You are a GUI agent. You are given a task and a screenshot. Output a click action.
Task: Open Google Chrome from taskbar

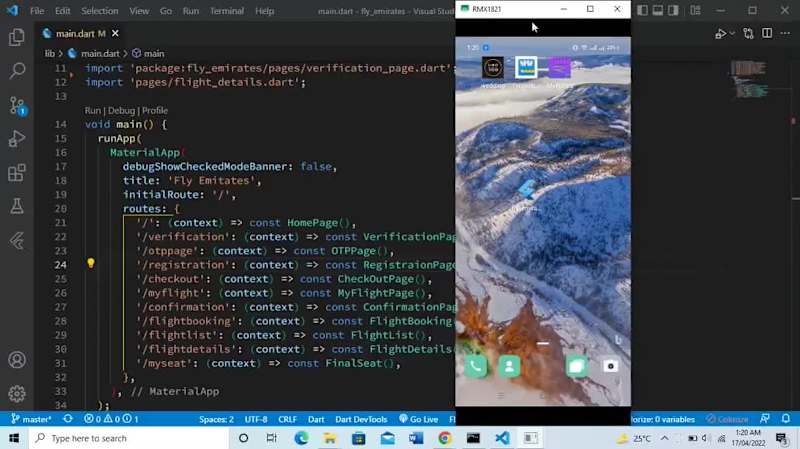[x=444, y=438]
